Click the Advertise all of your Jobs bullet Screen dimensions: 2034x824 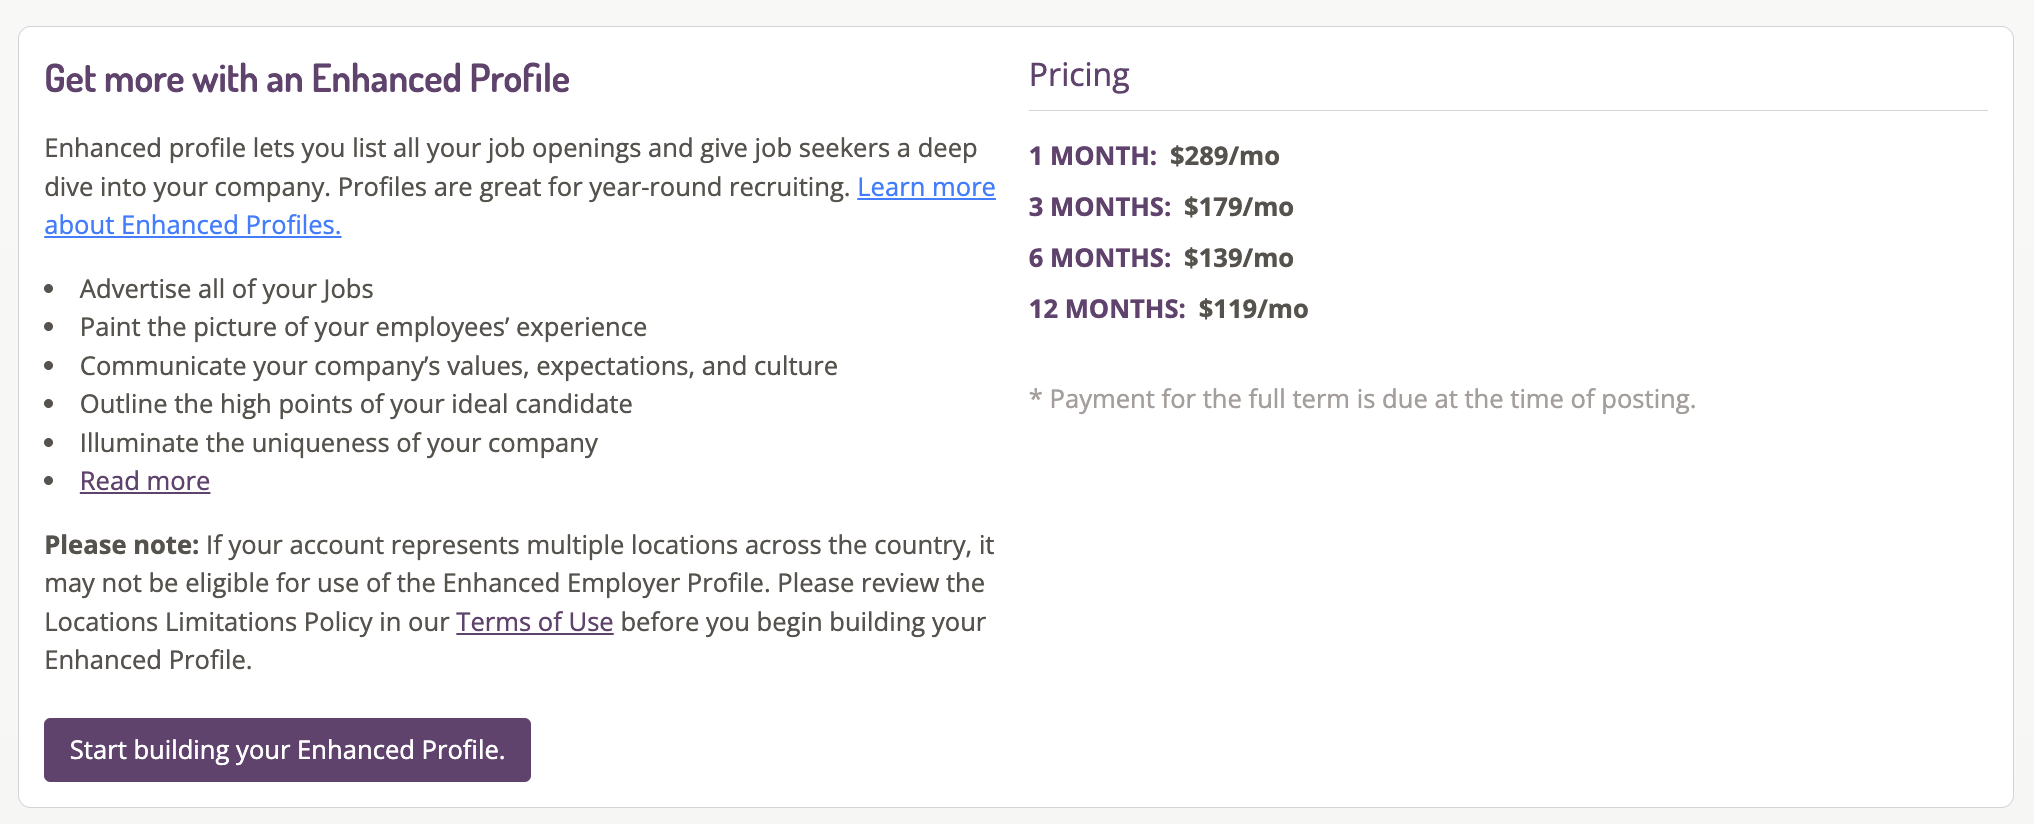(226, 289)
